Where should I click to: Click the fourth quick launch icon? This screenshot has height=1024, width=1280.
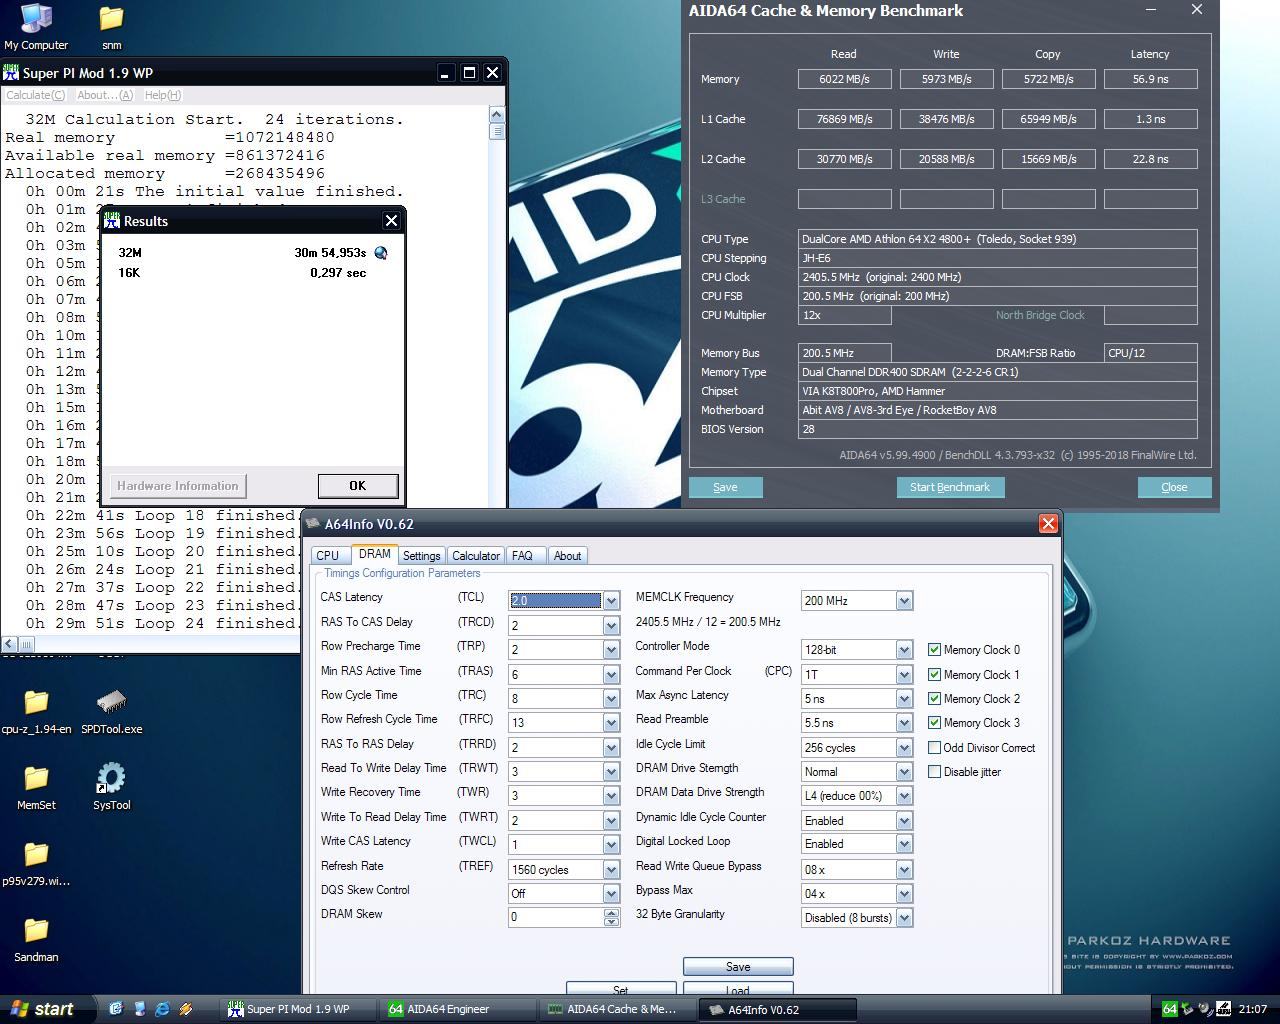(x=184, y=1009)
